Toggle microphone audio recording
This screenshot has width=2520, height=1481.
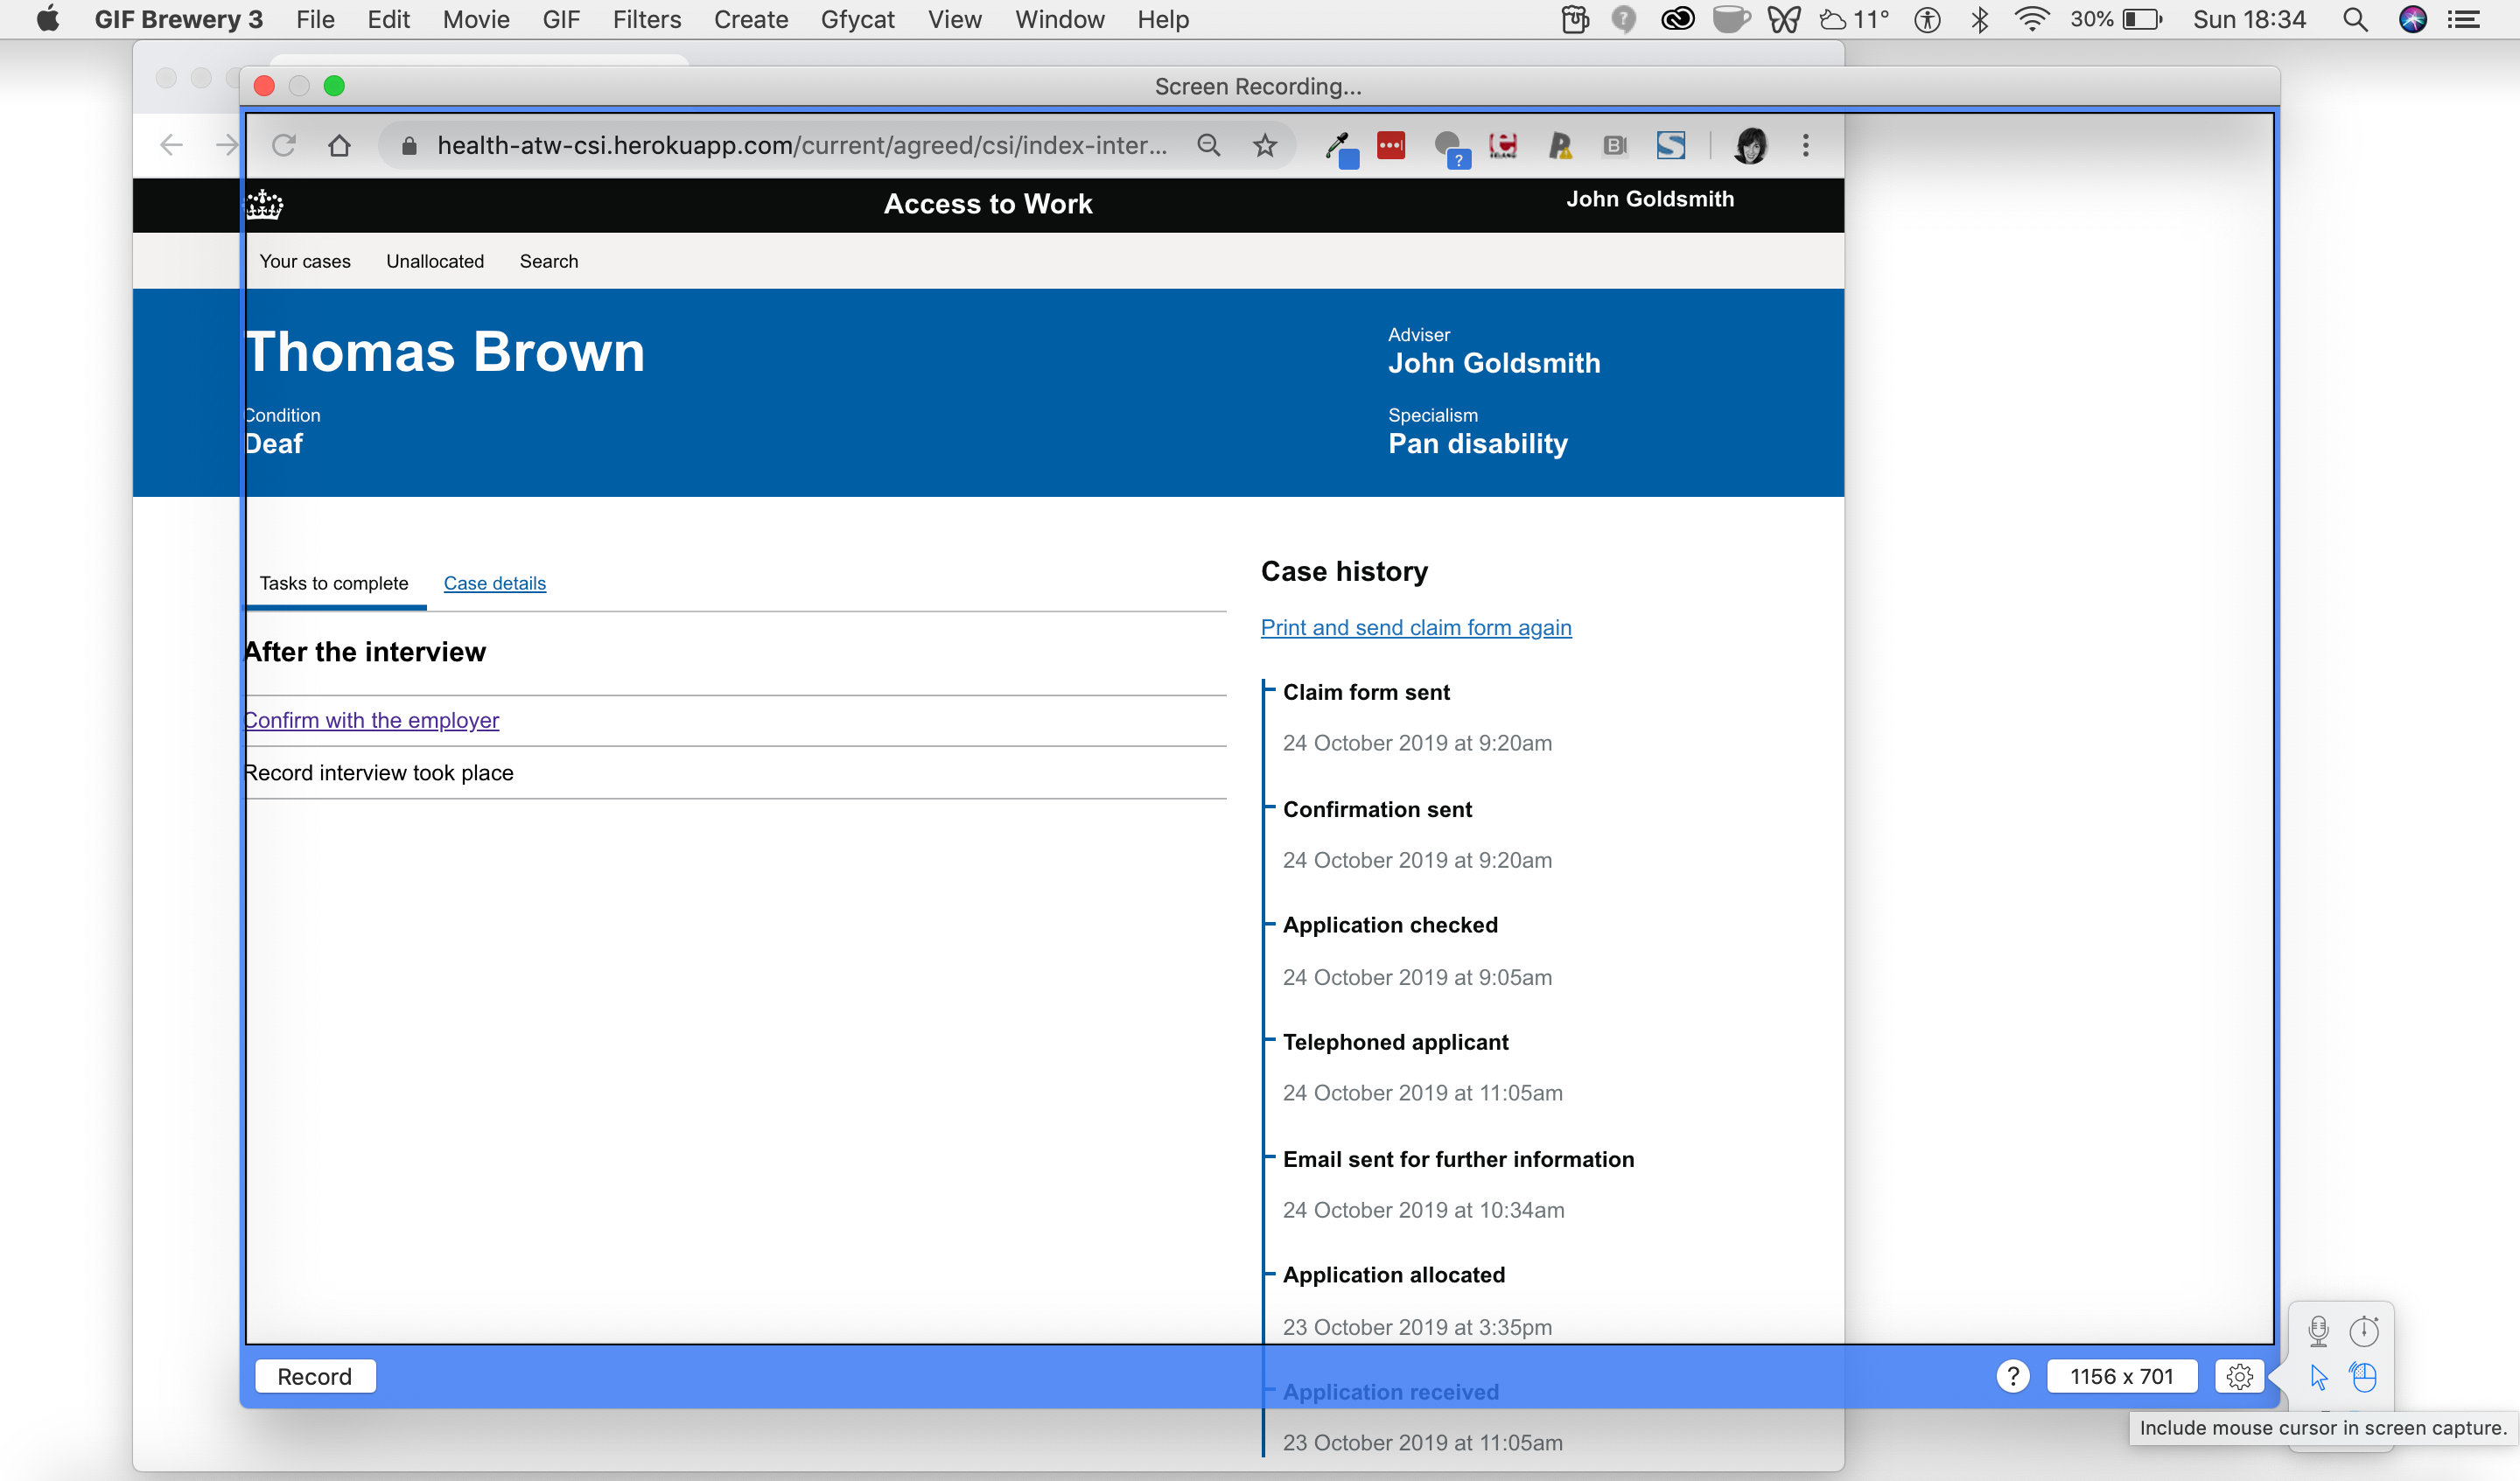[2318, 1331]
